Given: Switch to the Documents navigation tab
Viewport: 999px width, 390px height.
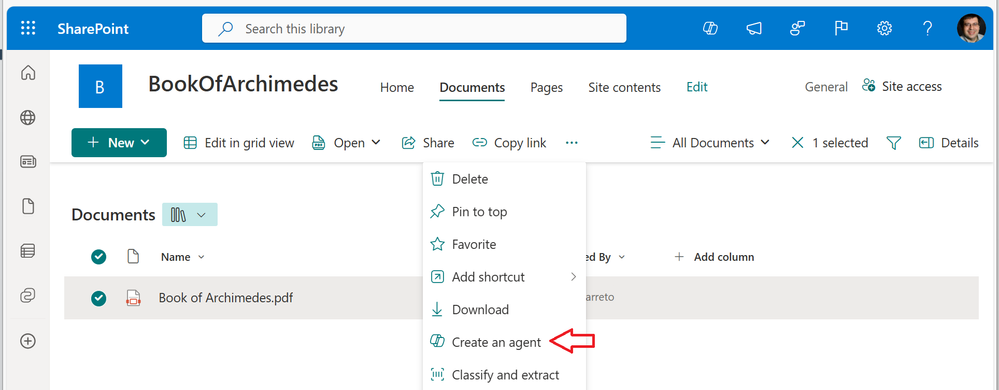Looking at the screenshot, I should 472,87.
